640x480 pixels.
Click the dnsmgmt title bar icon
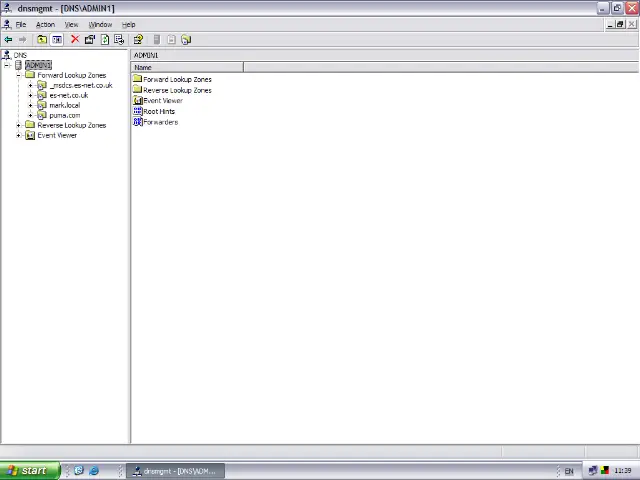click(x=7, y=8)
